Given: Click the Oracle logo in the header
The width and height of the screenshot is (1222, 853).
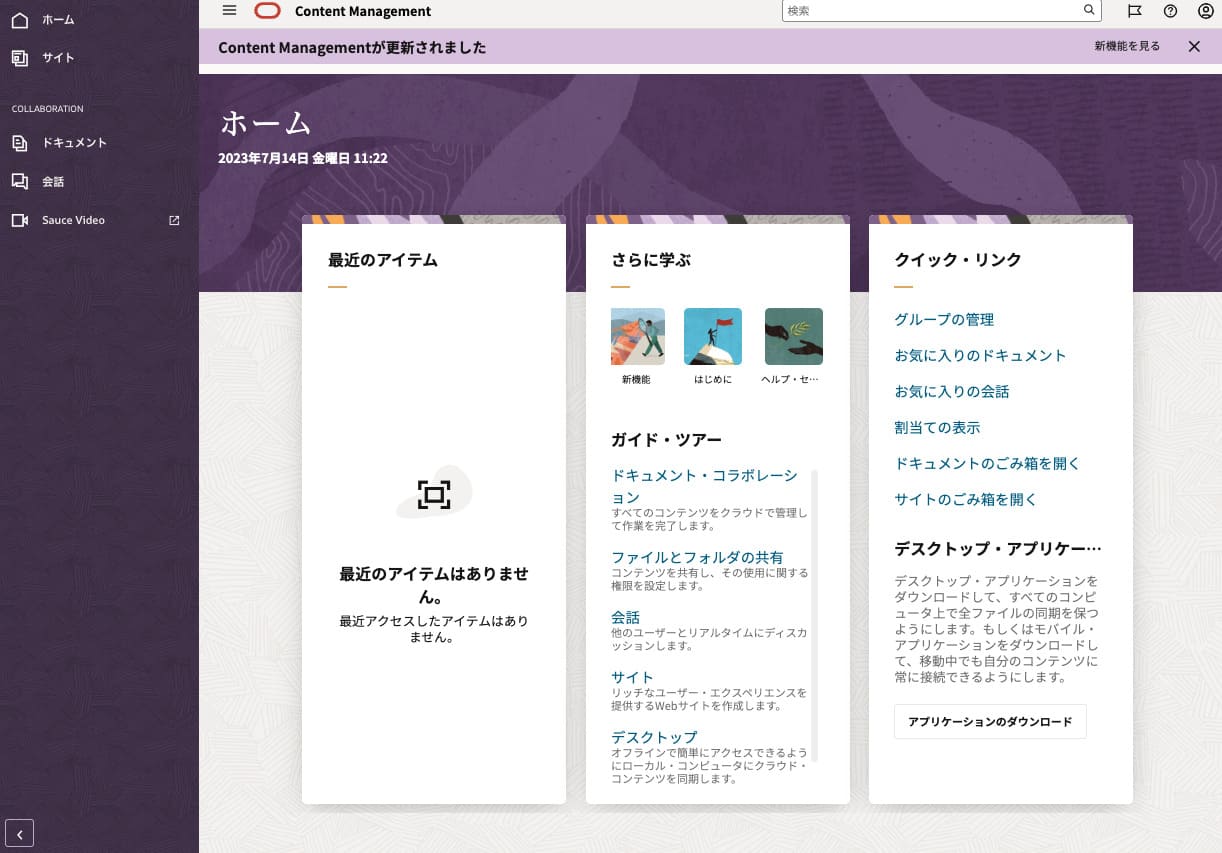Looking at the screenshot, I should click(x=267, y=11).
